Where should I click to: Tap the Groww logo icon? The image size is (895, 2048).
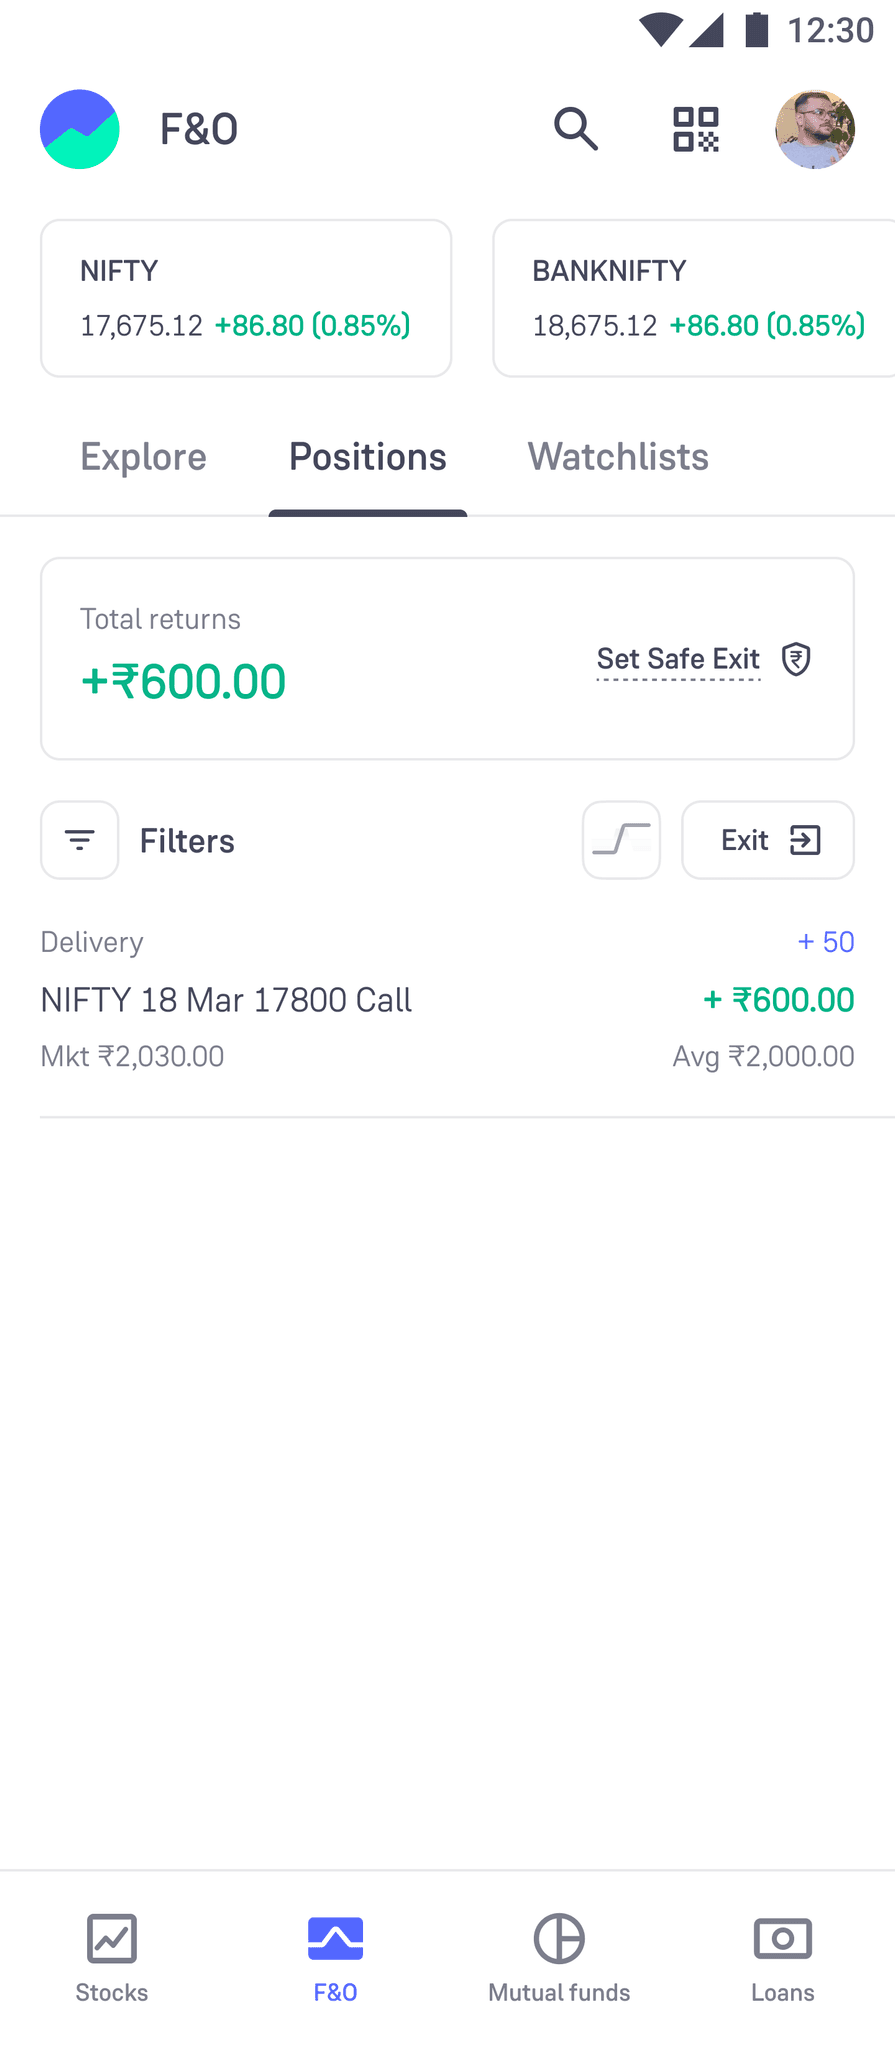[80, 129]
